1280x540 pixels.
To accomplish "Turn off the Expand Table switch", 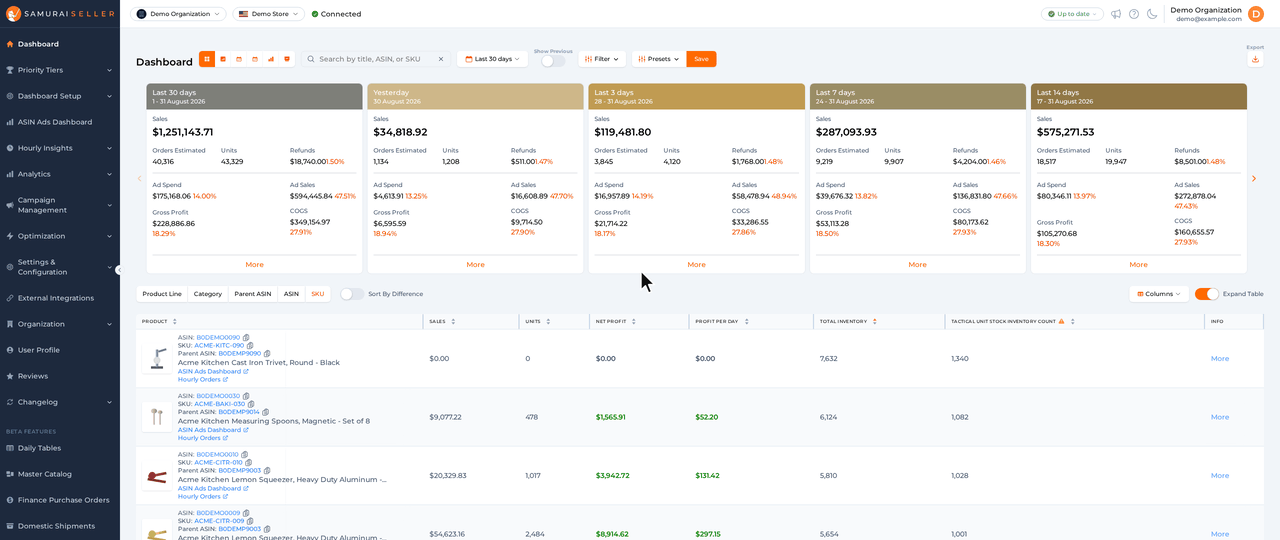I will coord(1207,294).
